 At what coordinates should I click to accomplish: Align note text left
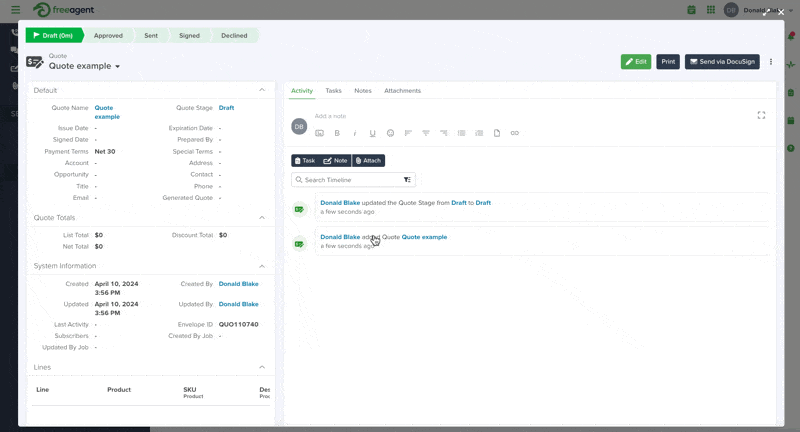click(408, 133)
